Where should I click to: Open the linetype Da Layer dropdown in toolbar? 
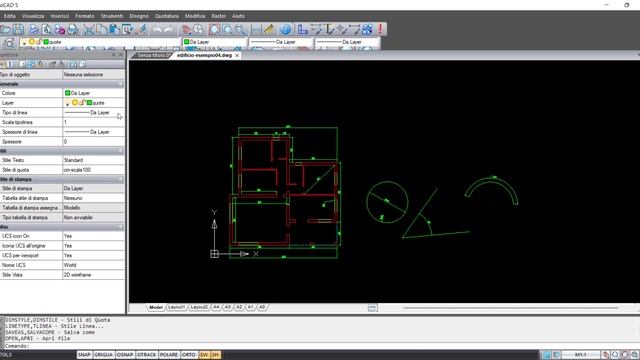click(281, 42)
